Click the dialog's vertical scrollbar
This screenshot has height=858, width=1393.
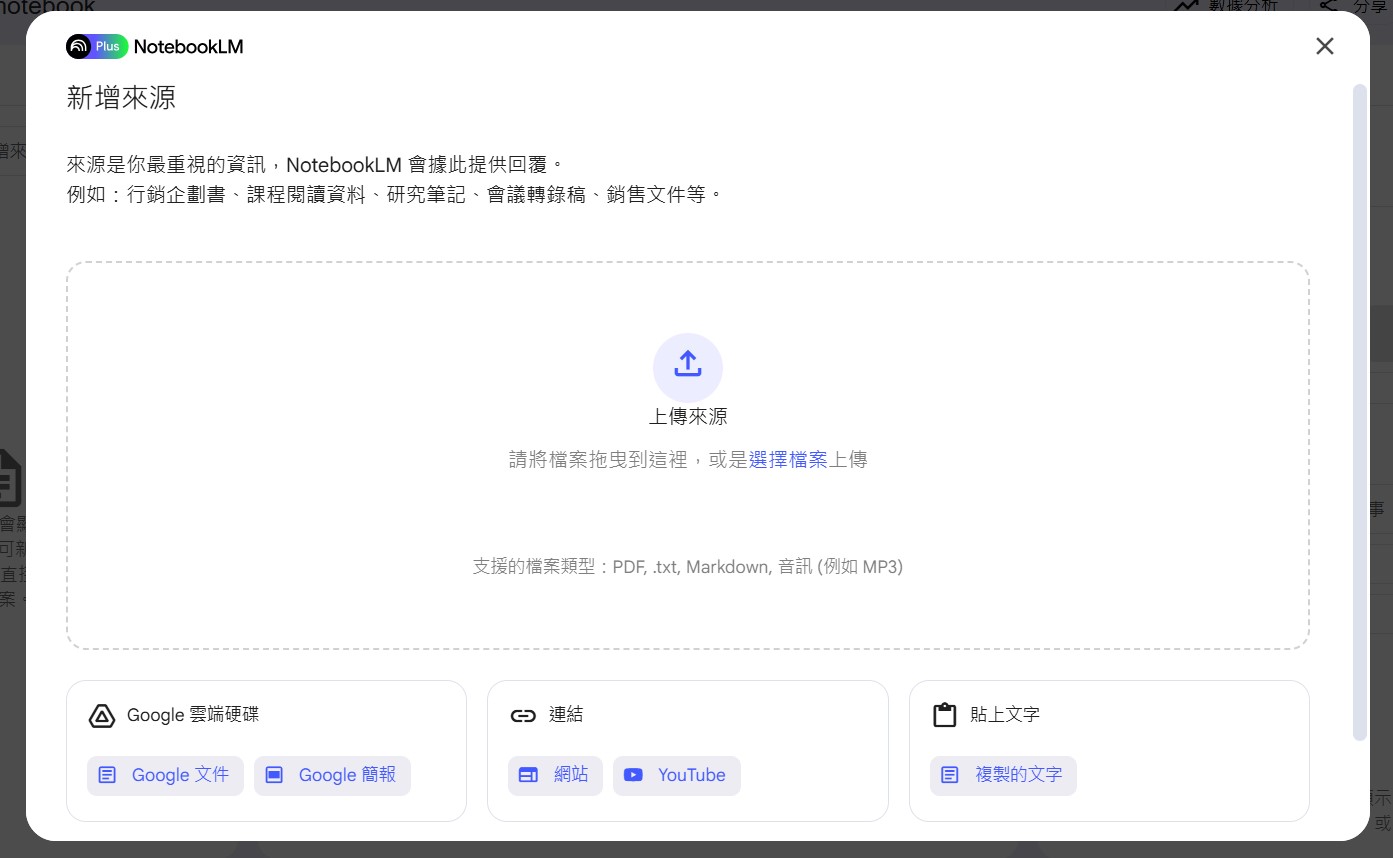click(1359, 412)
